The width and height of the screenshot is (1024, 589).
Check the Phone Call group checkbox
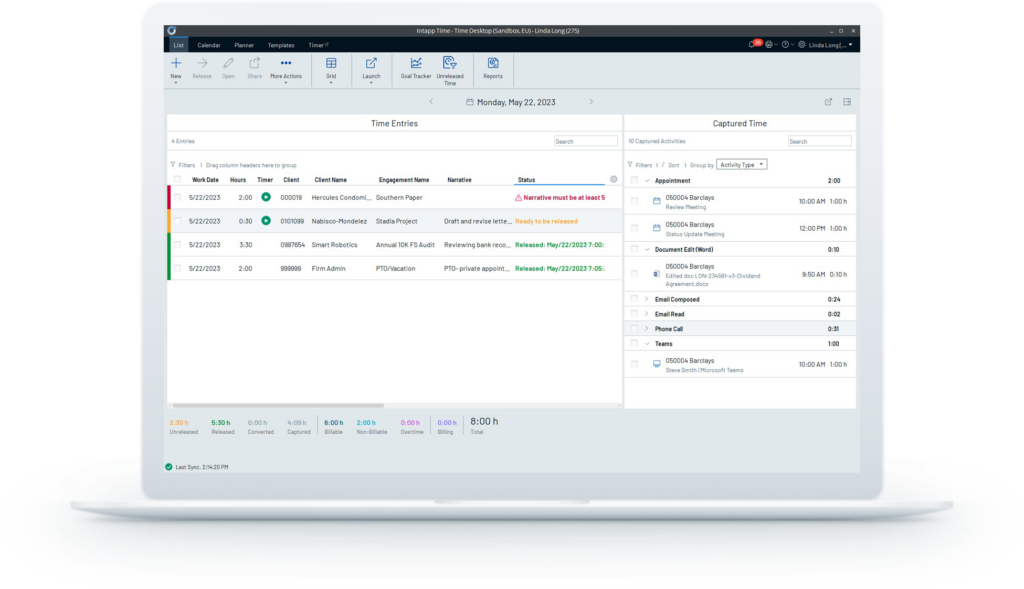634,328
